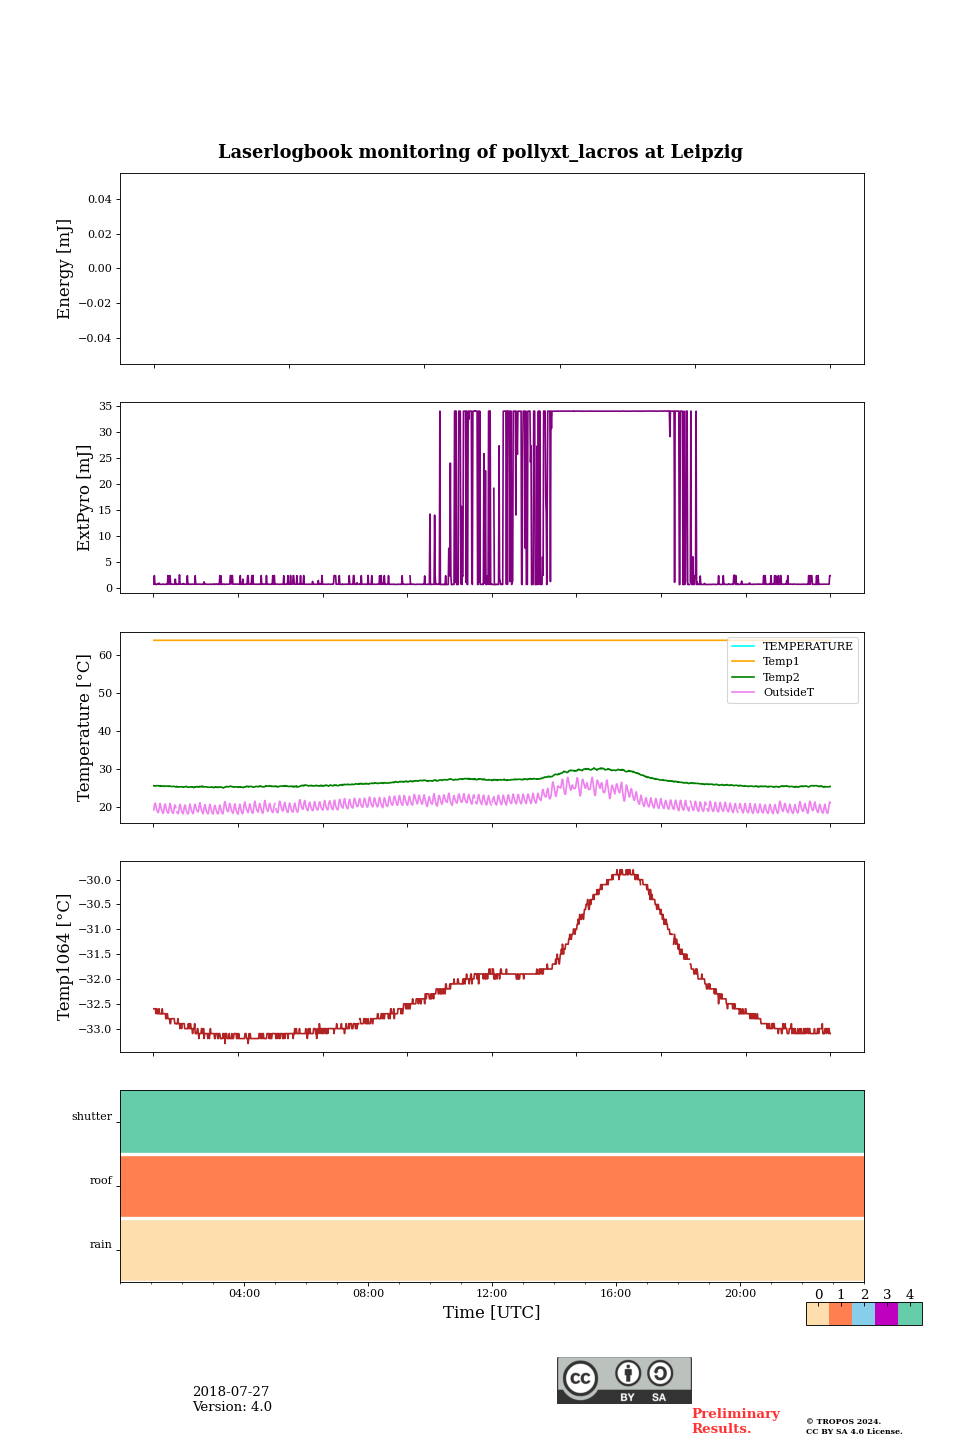Click the rain row label
The image size is (960, 1440).
(x=101, y=1245)
